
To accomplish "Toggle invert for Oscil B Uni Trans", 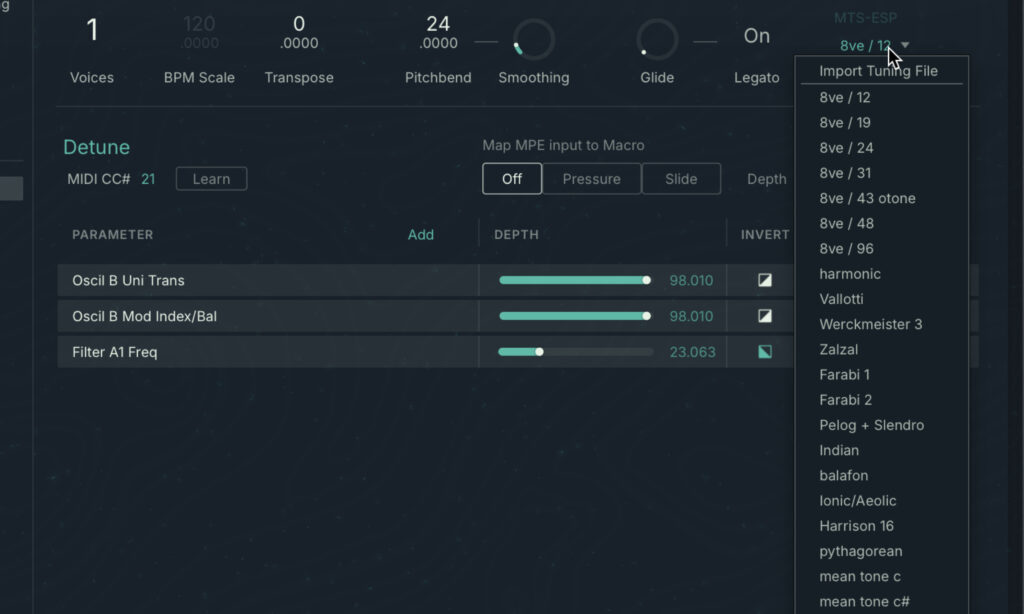I will [x=765, y=281].
